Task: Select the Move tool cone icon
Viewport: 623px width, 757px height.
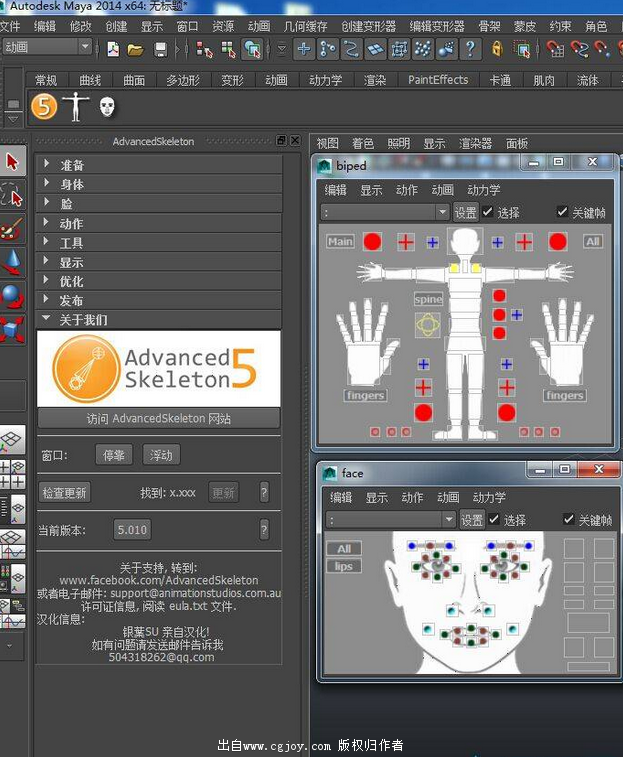Action: coord(13,262)
